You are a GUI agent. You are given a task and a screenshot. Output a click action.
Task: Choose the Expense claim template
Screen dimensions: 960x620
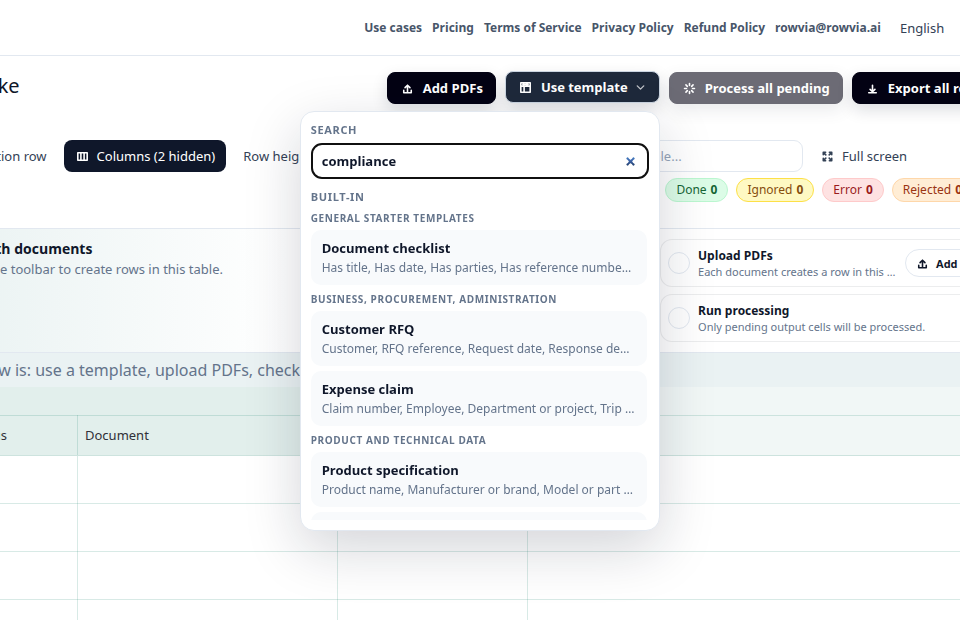[x=479, y=398]
